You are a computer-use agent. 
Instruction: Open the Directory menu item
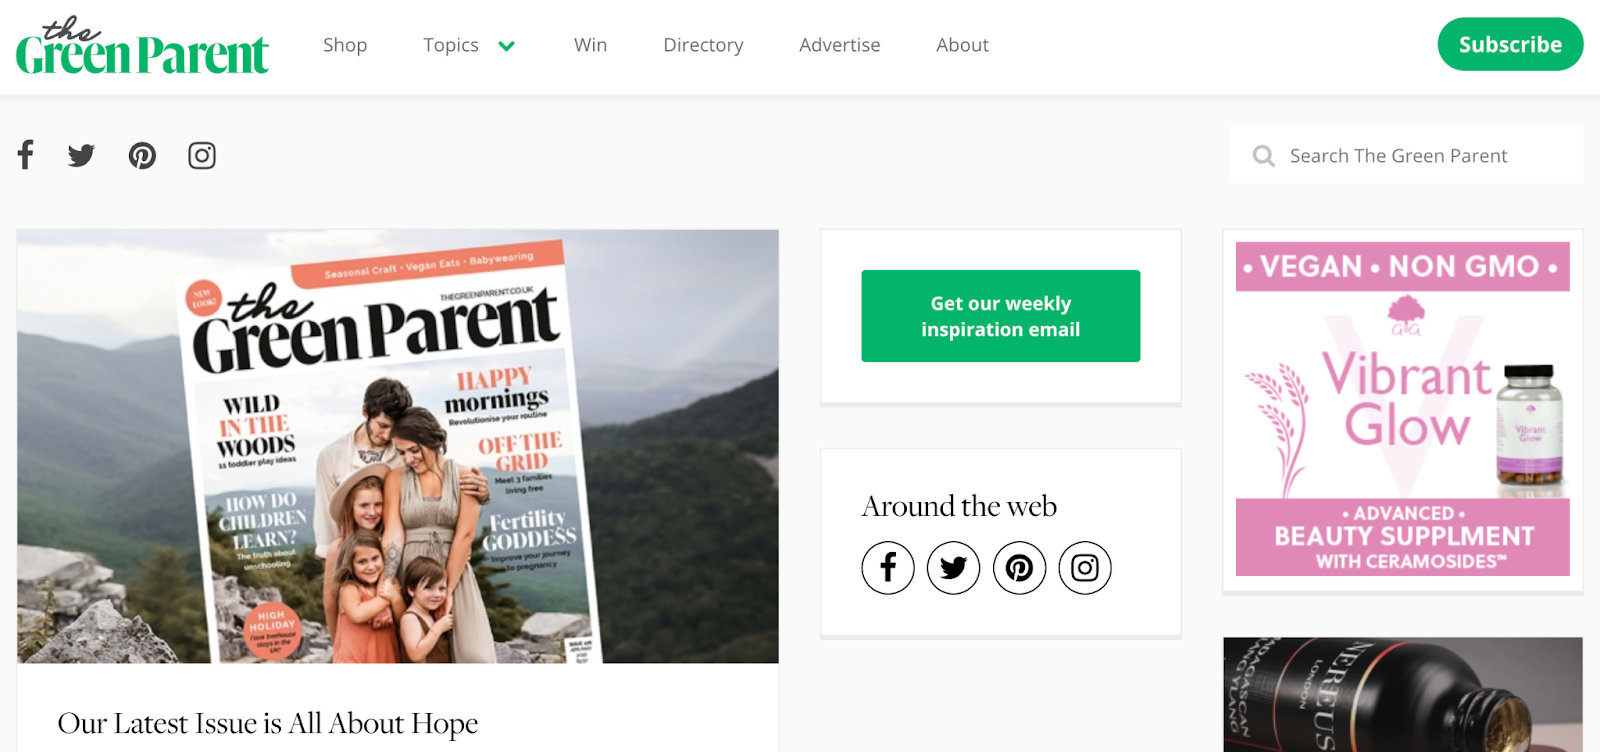(x=703, y=45)
